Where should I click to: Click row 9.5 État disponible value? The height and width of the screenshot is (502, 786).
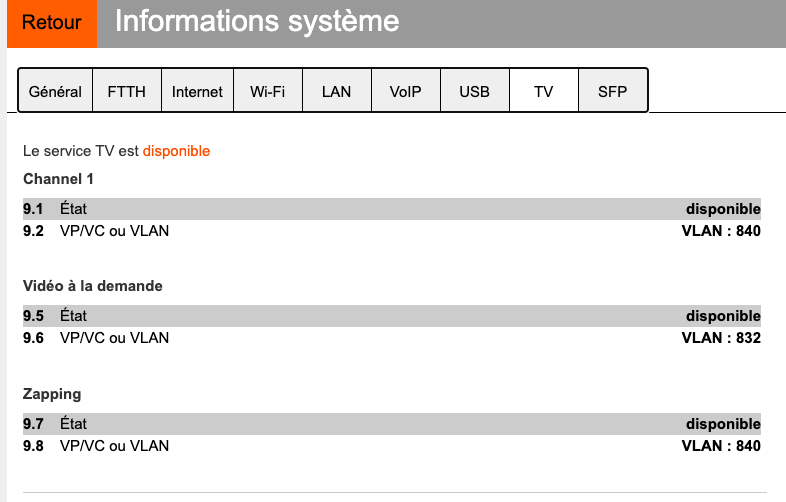[722, 316]
